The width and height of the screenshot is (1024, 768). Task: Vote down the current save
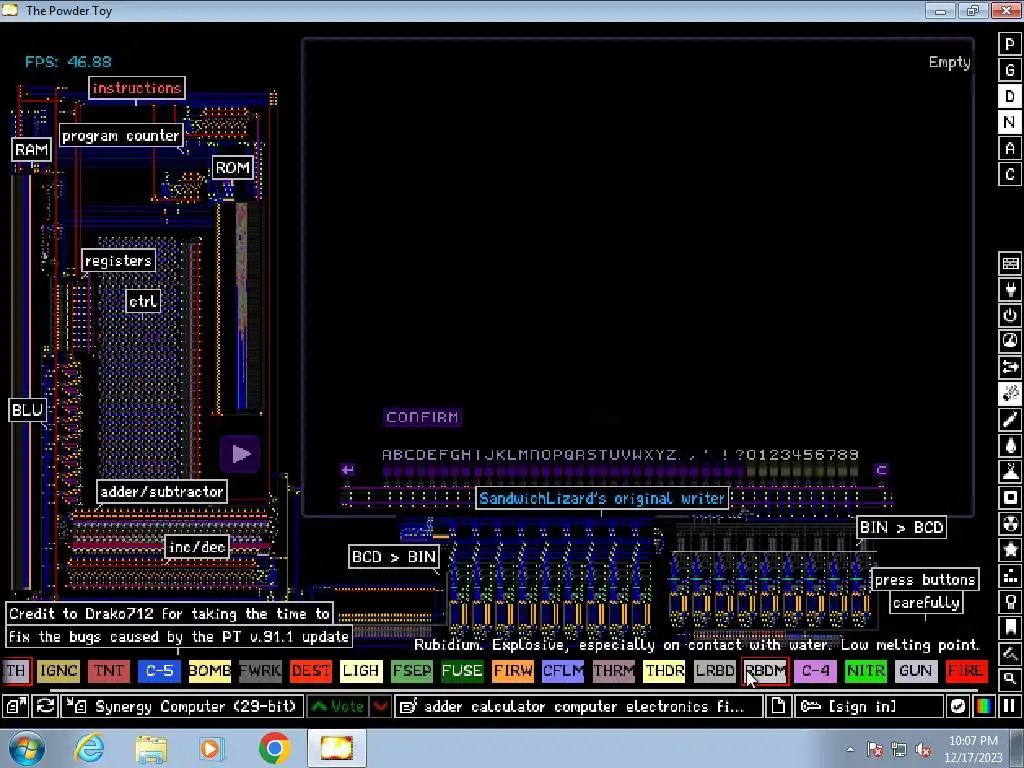(x=381, y=706)
